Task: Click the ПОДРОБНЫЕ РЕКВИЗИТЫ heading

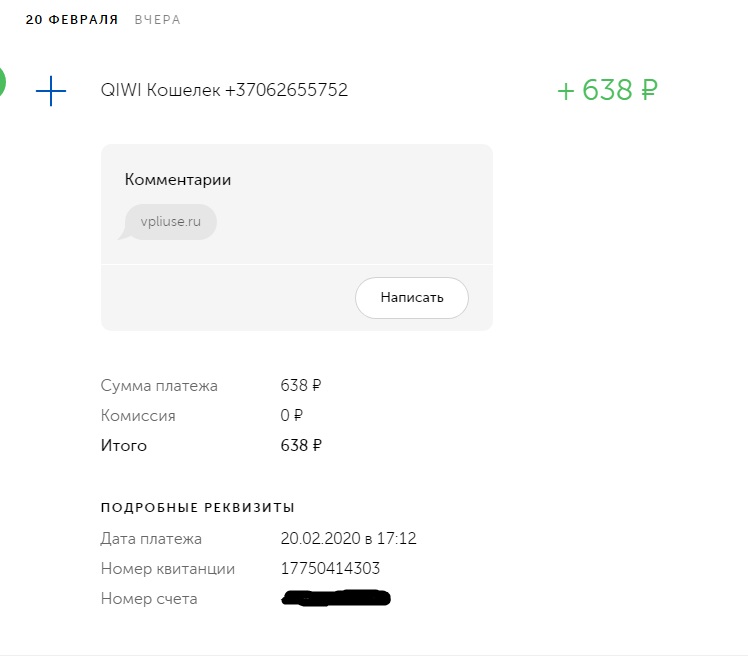Action: click(197, 507)
